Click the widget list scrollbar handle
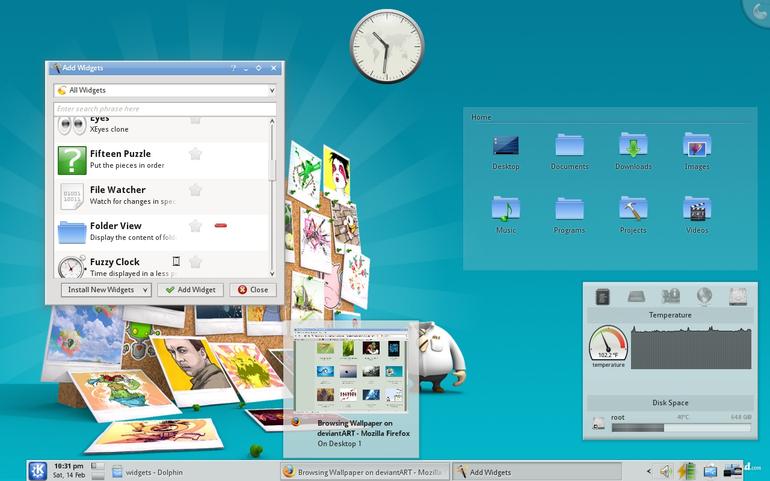This screenshot has height=481, width=770. tap(272, 170)
